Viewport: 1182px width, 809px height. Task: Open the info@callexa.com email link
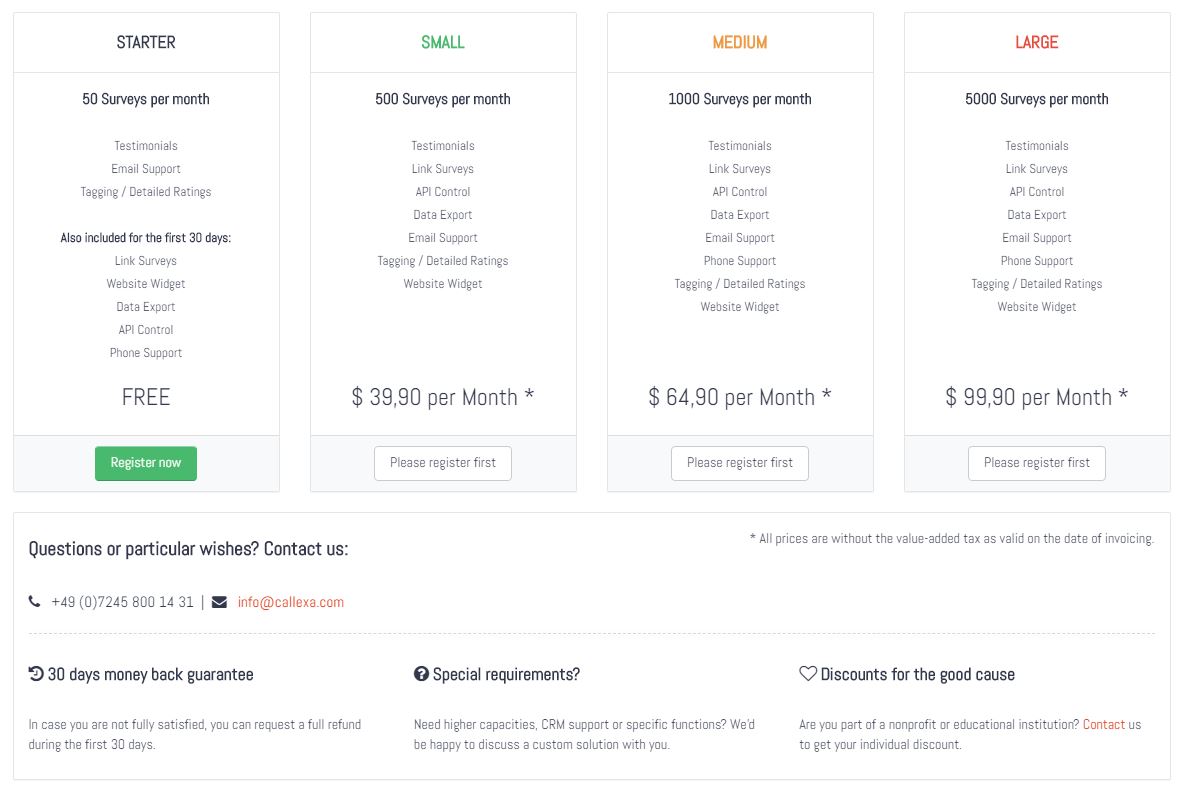coord(291,602)
